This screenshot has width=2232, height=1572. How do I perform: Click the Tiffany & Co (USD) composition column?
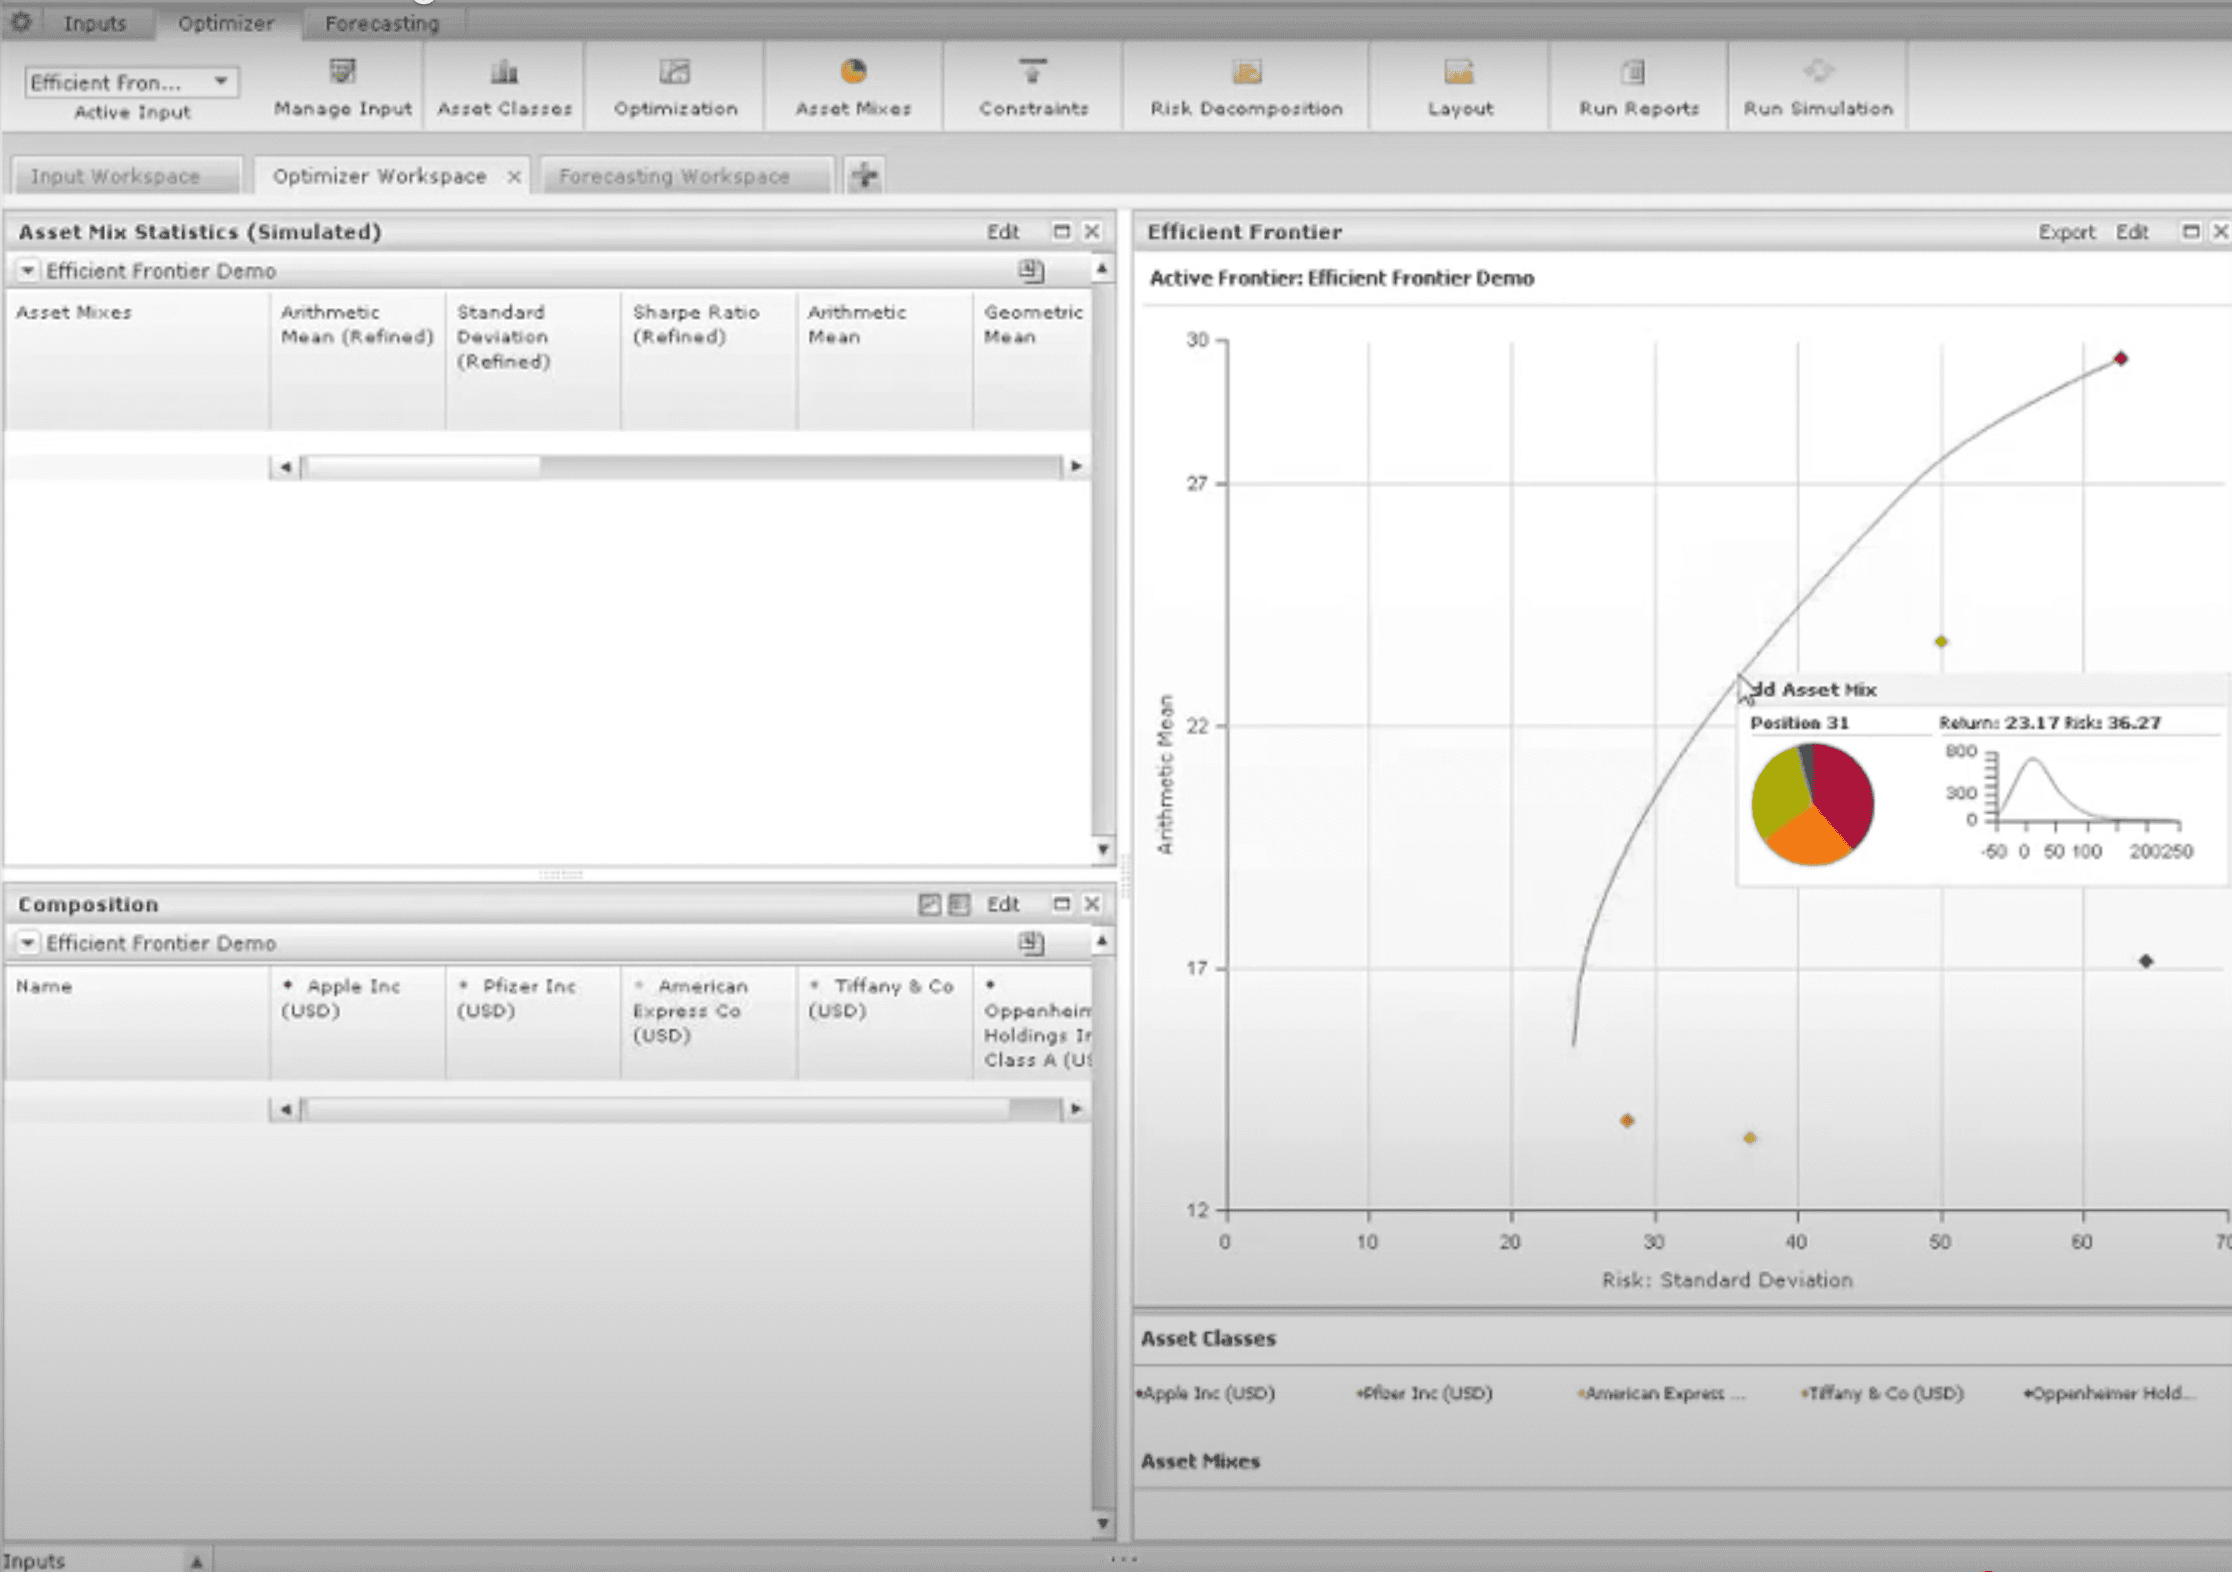pyautogui.click(x=884, y=1022)
